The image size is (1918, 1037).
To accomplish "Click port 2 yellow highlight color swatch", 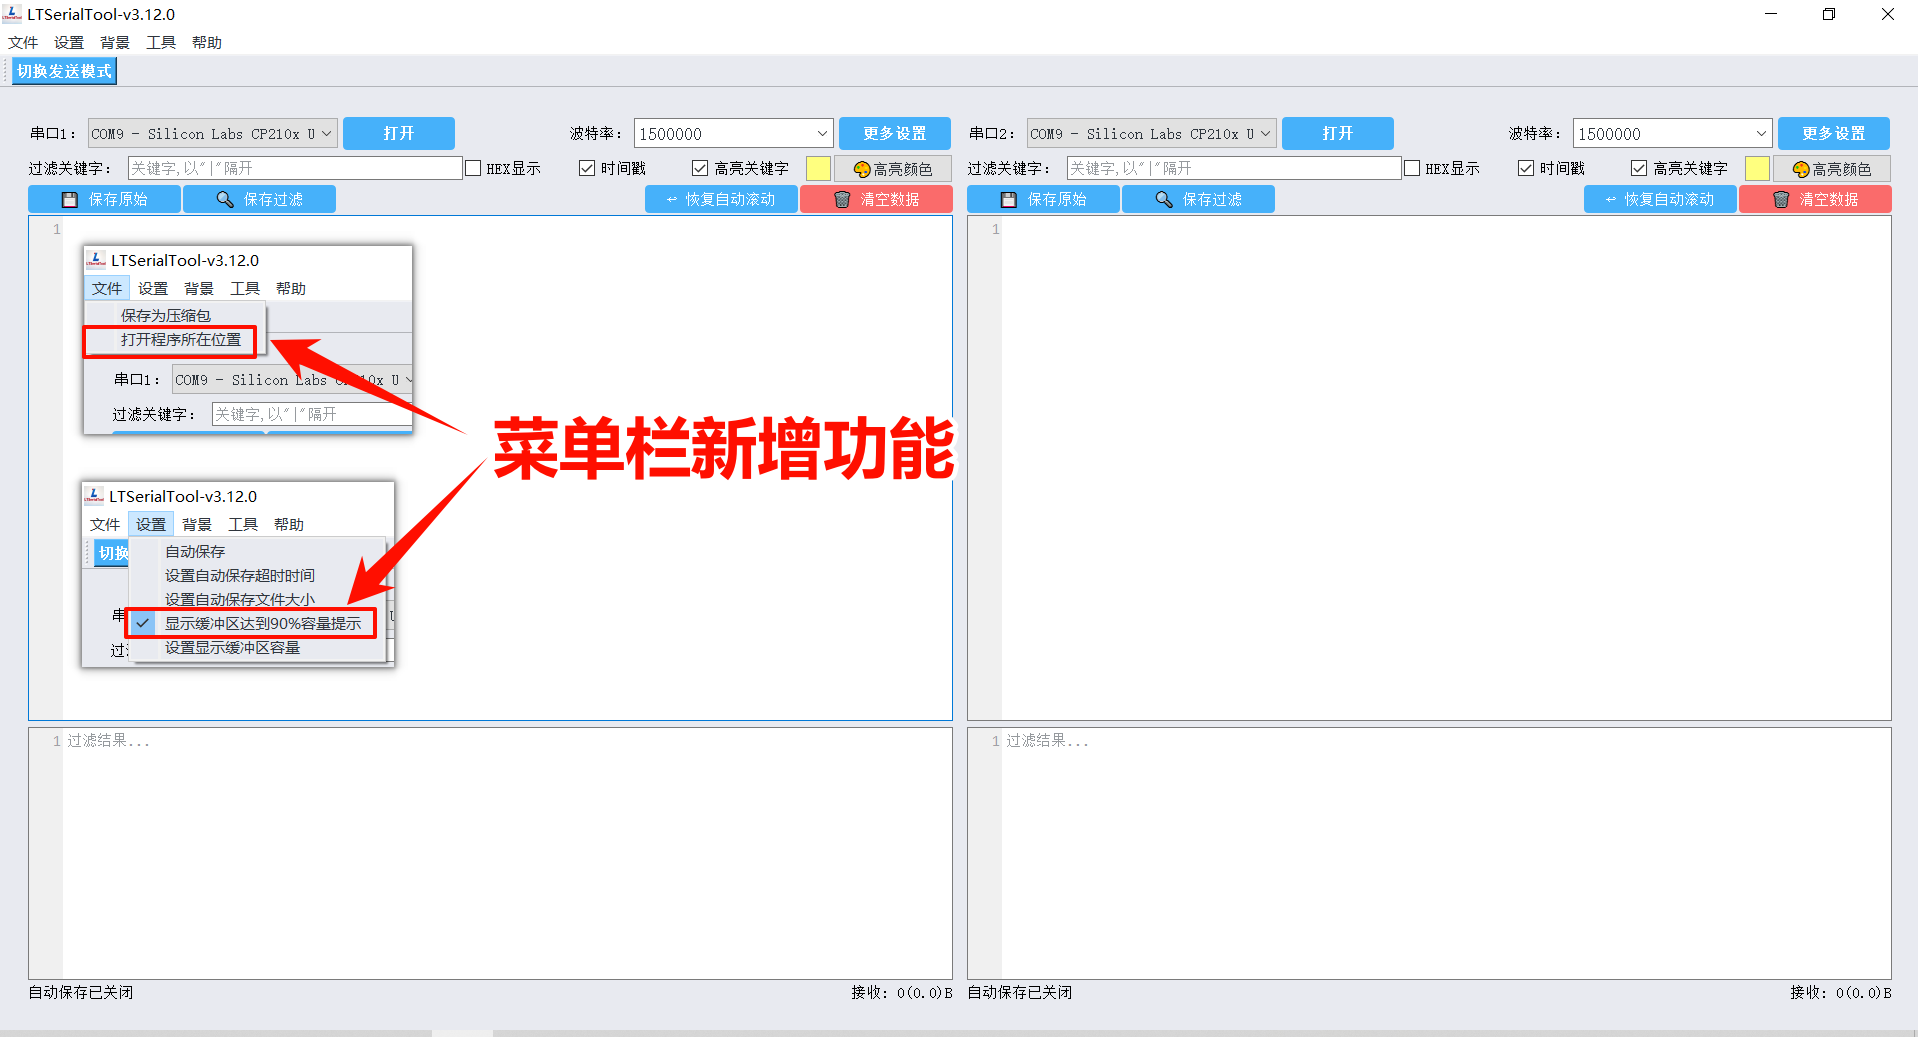I will (1757, 168).
